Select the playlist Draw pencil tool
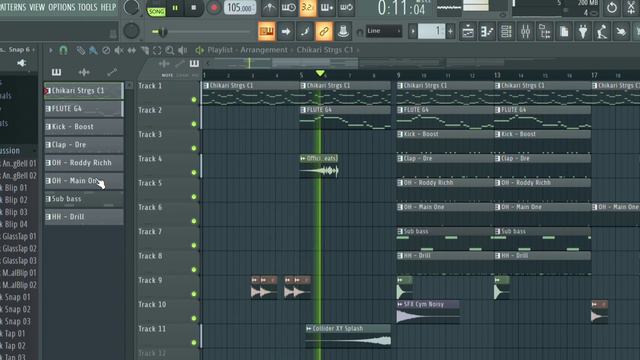Viewport: 640px width, 360px height. (80, 51)
